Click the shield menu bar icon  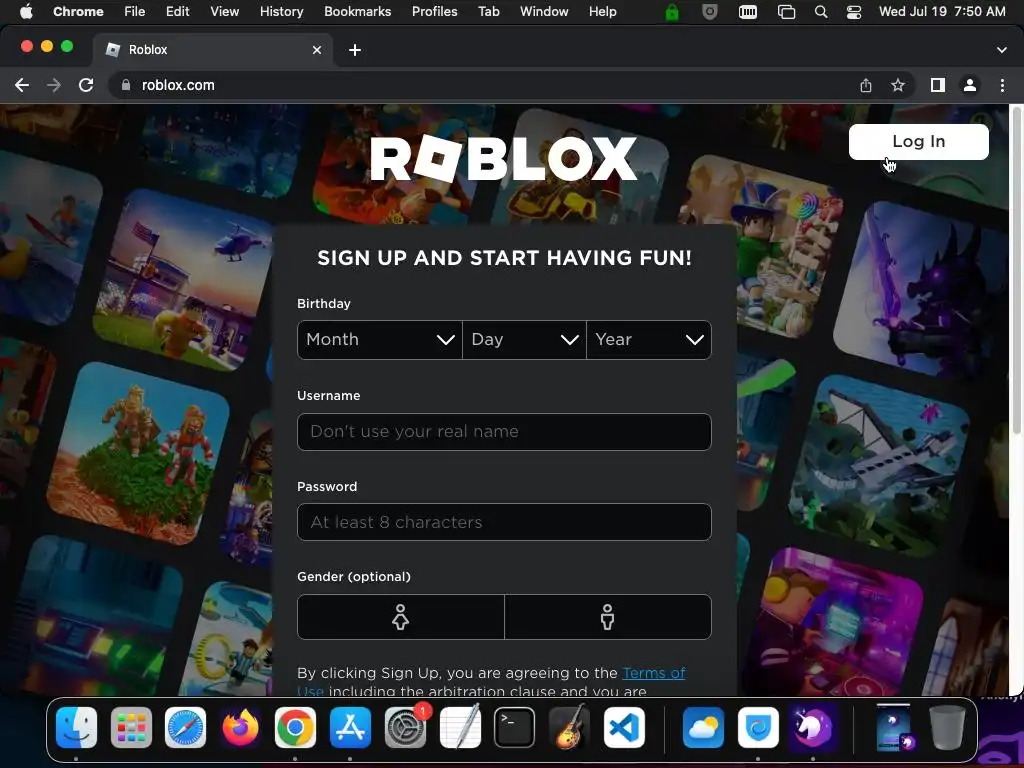click(709, 12)
